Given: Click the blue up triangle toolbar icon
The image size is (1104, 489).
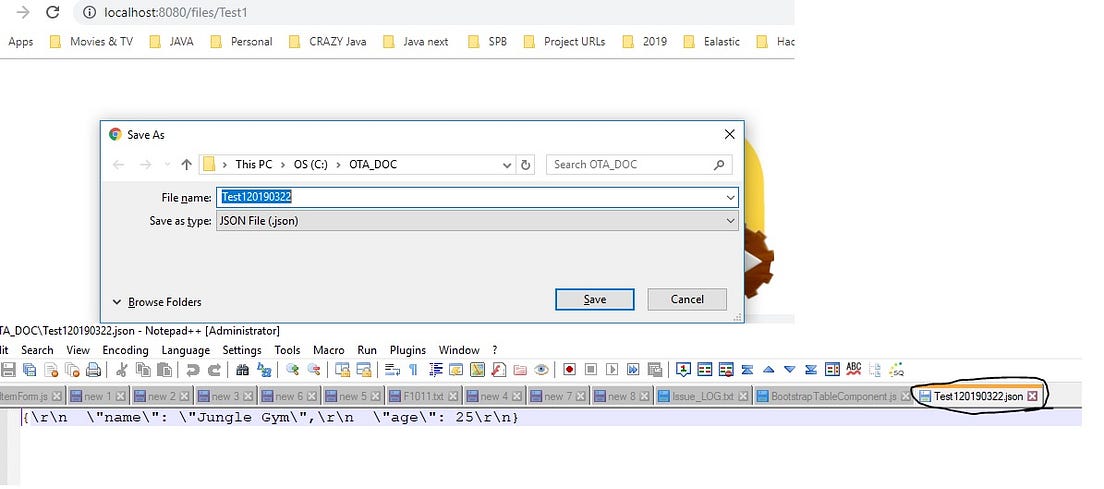Looking at the screenshot, I should pos(769,369).
